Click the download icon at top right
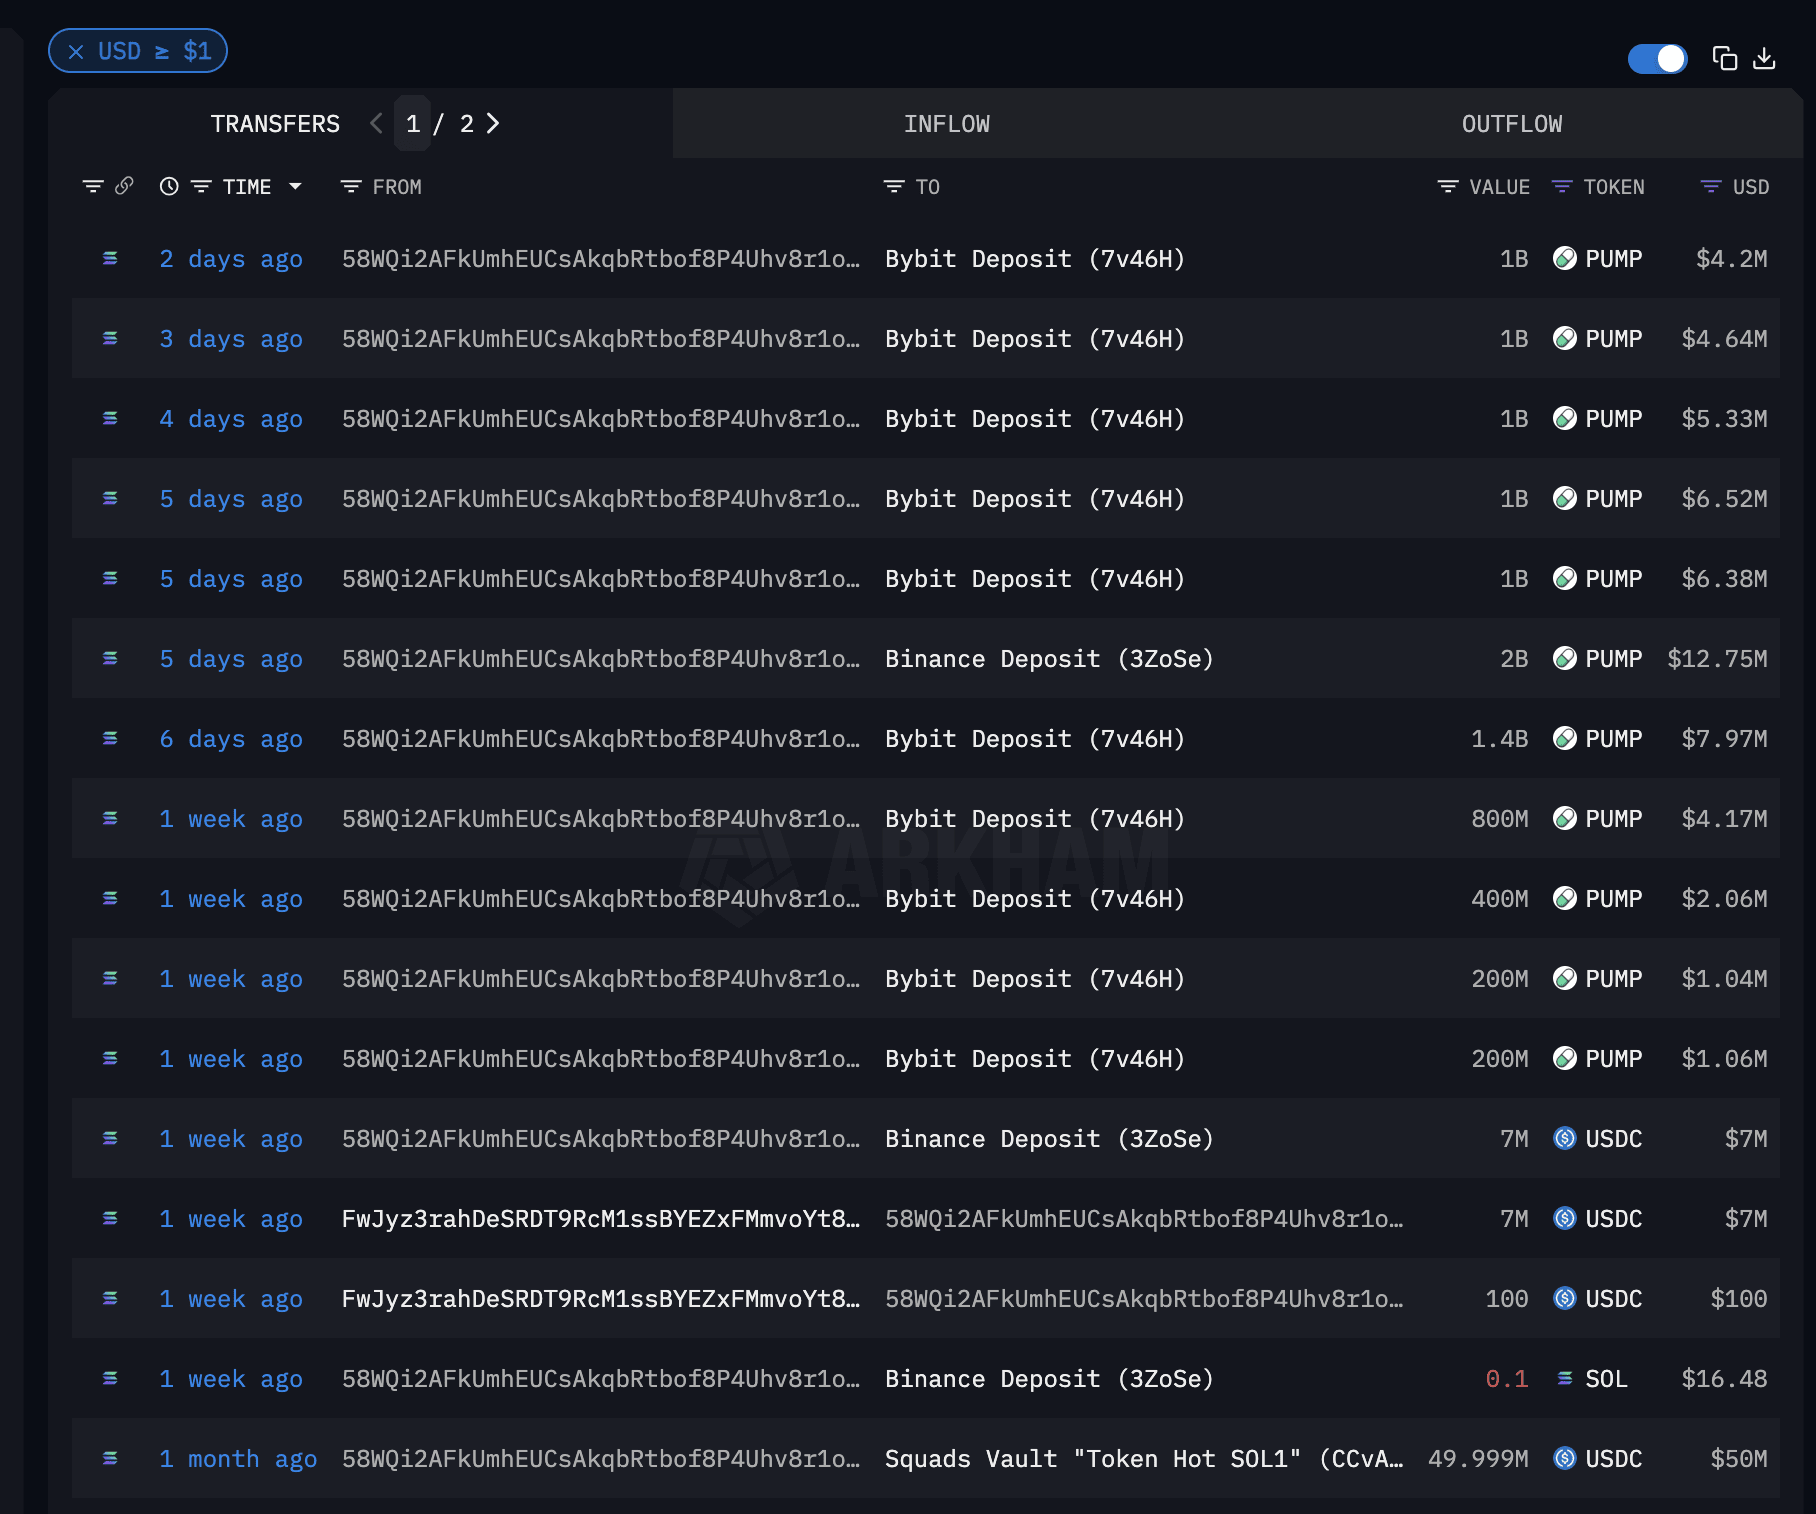 pyautogui.click(x=1765, y=59)
